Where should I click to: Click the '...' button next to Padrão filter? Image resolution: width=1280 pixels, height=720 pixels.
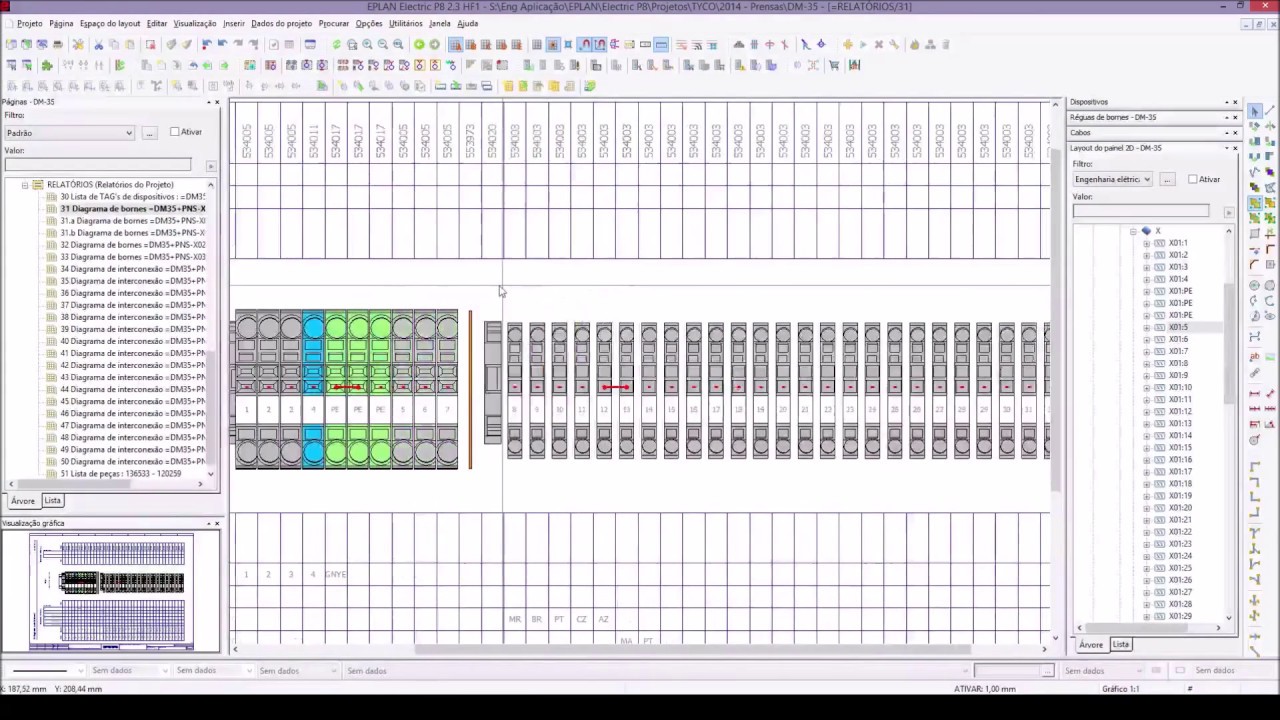(x=149, y=132)
